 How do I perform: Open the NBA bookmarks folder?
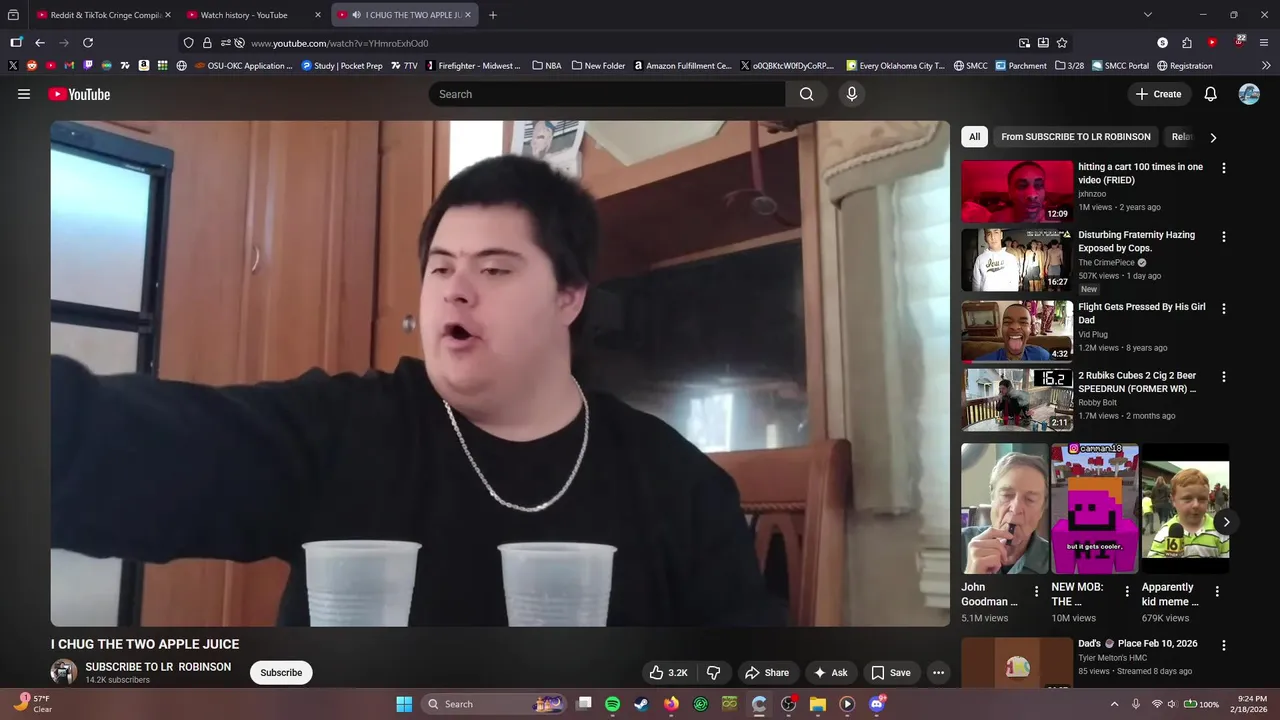pyautogui.click(x=547, y=66)
